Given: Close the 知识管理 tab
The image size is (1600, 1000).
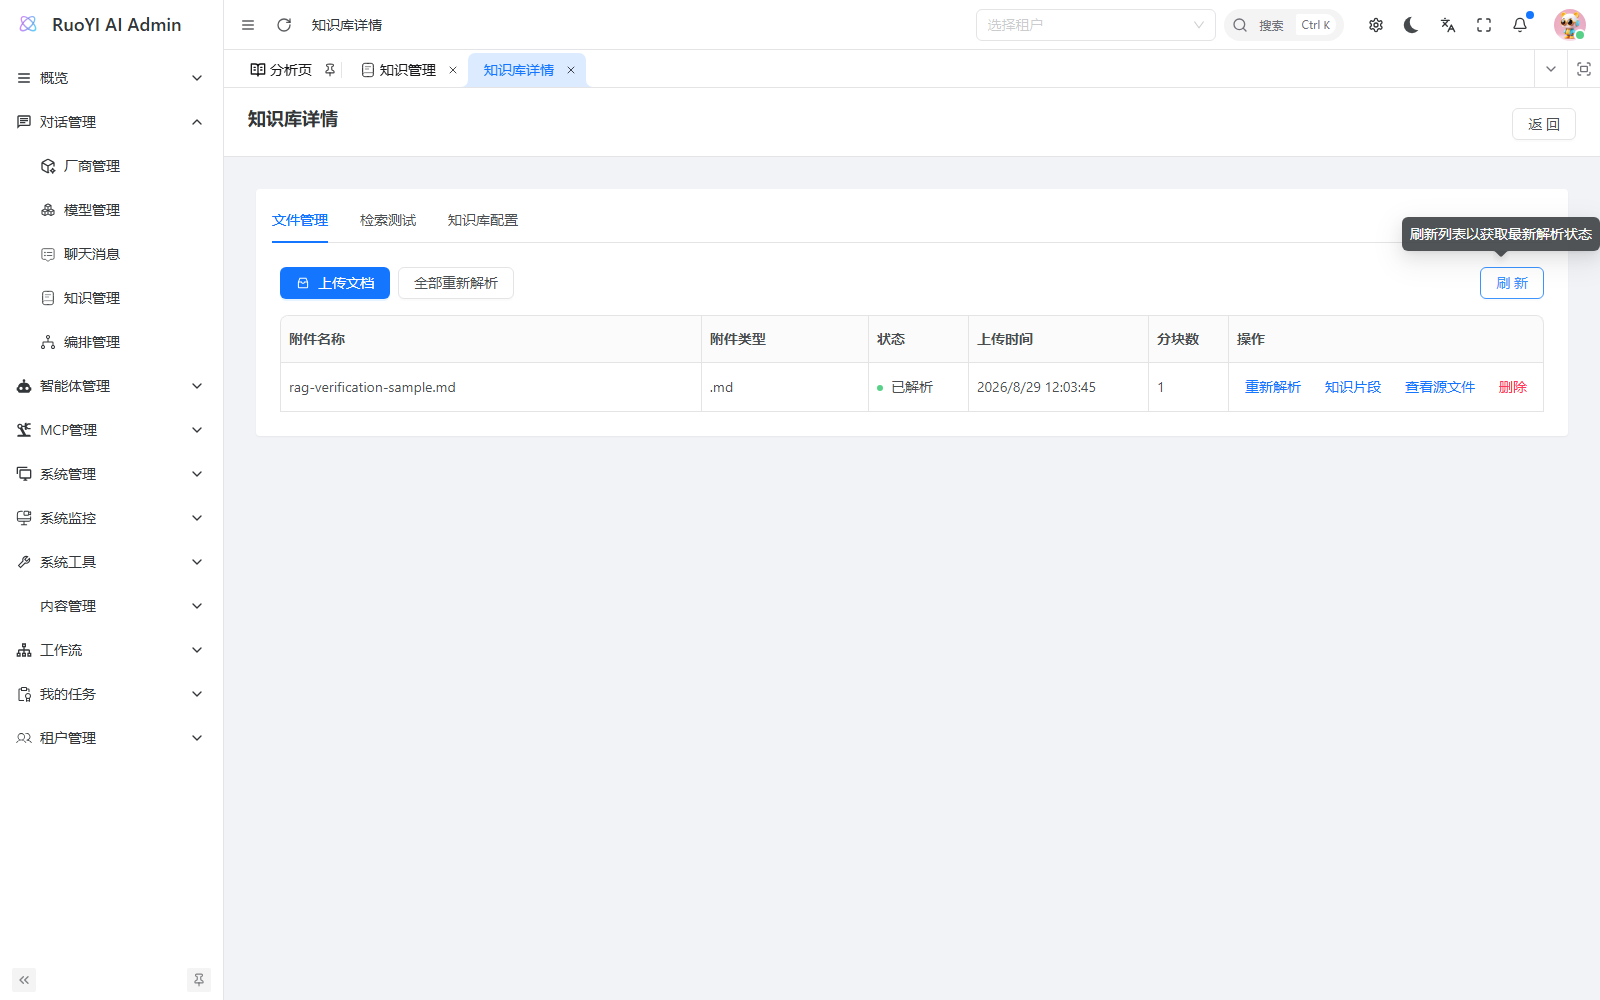Looking at the screenshot, I should tap(453, 70).
